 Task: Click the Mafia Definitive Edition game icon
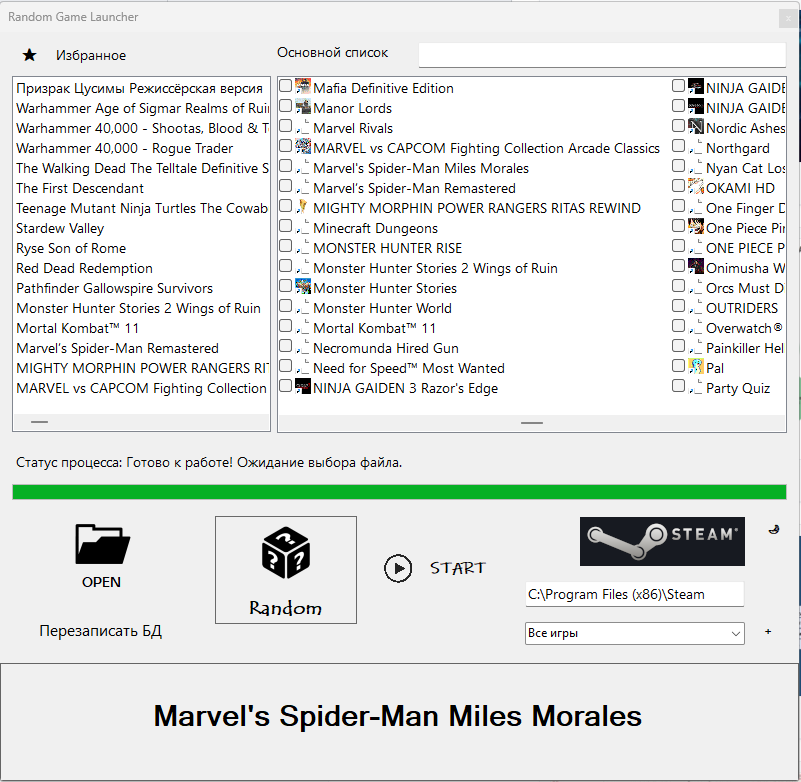pyautogui.click(x=303, y=86)
